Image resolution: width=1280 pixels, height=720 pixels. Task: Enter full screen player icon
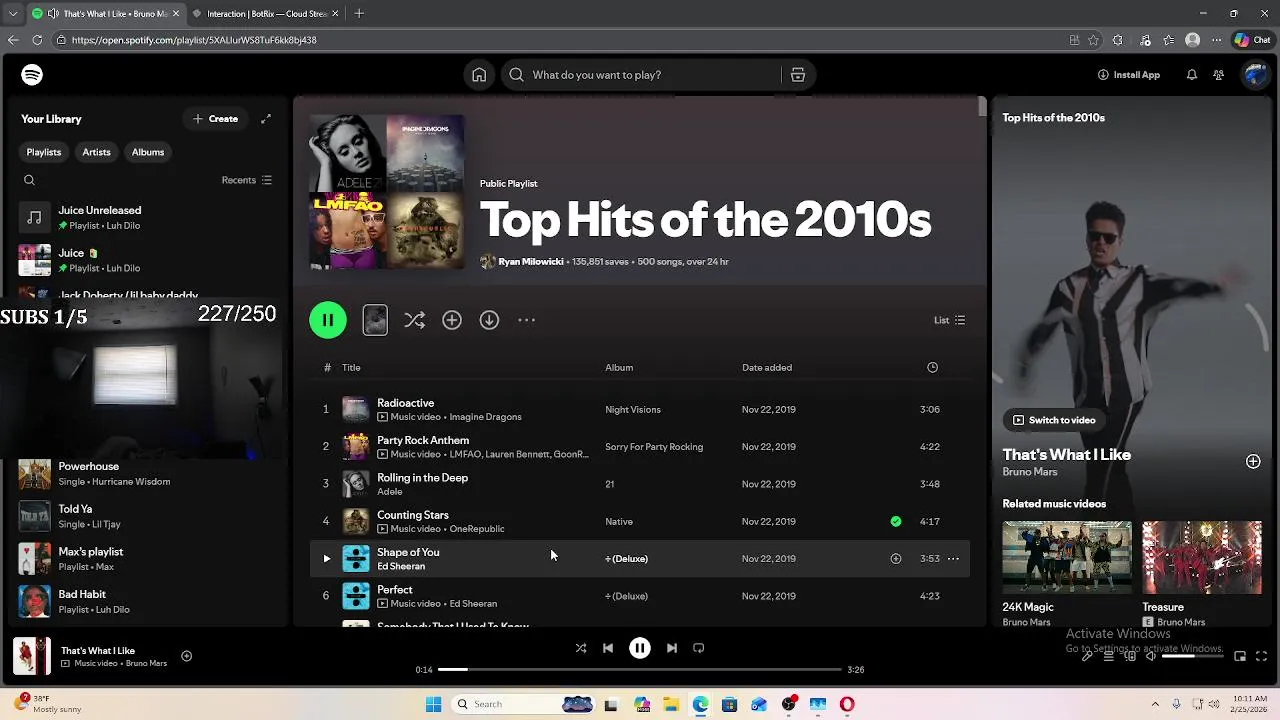[1261, 656]
